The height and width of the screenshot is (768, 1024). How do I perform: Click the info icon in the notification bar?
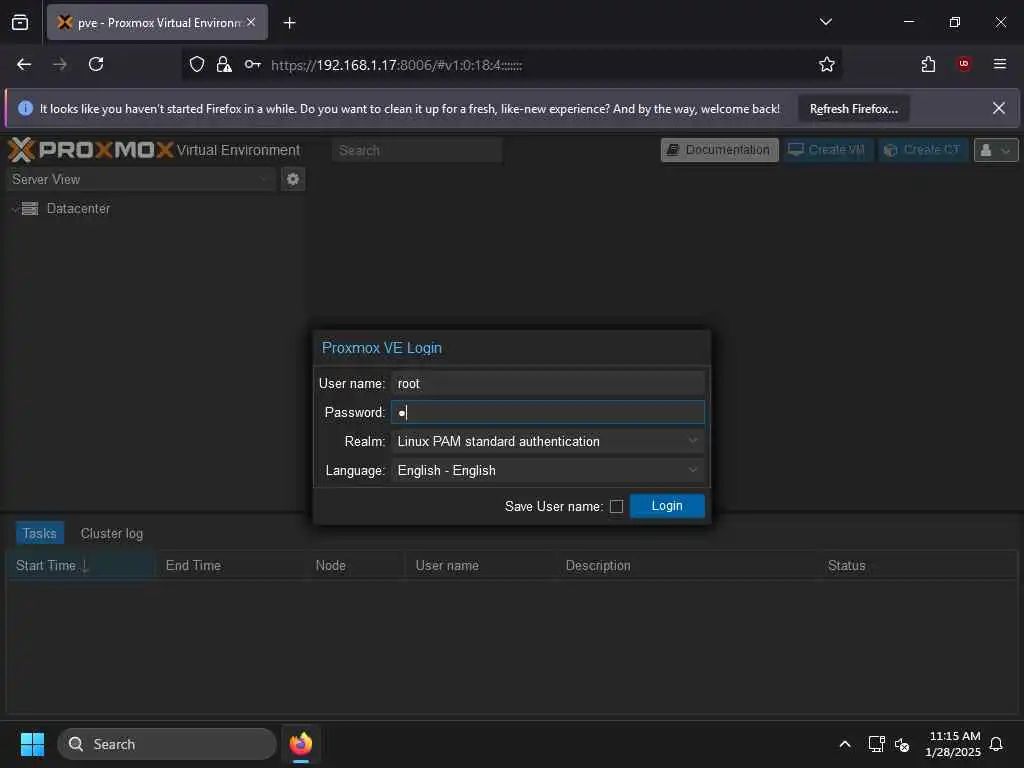click(x=25, y=108)
